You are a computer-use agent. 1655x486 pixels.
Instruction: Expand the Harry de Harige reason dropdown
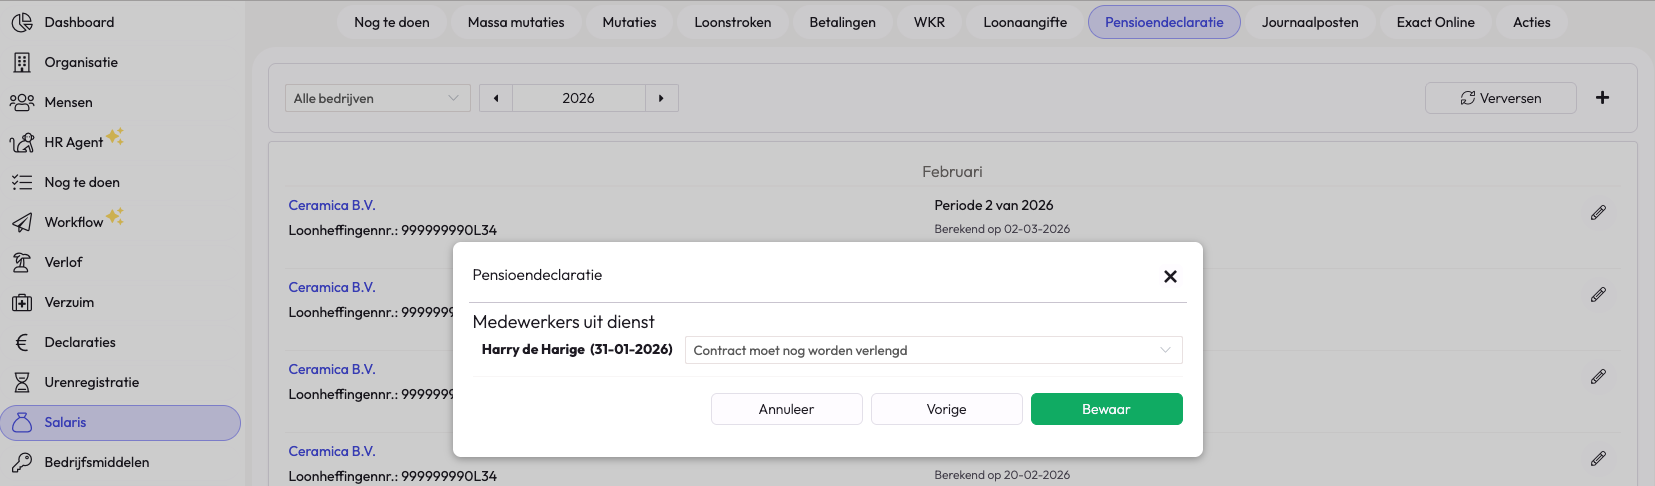(x=933, y=350)
